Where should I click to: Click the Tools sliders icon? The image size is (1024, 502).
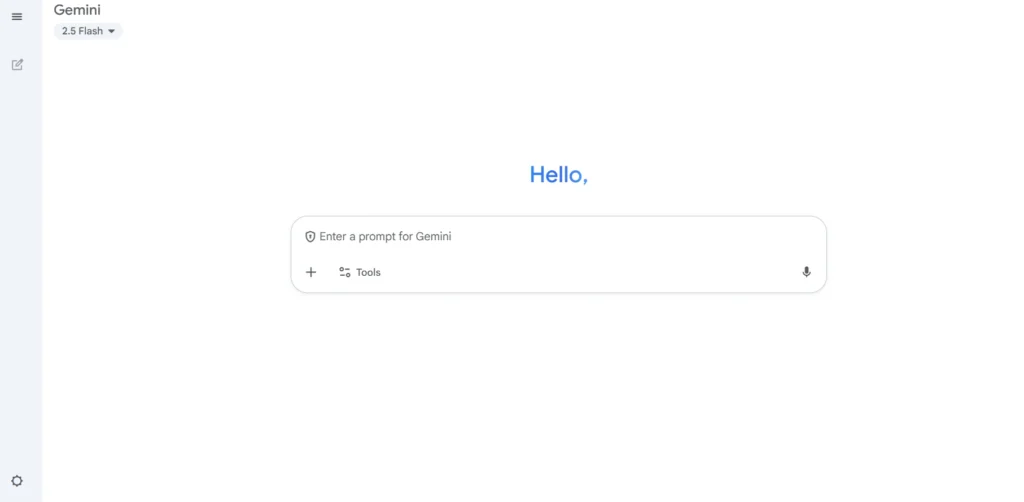pos(345,272)
